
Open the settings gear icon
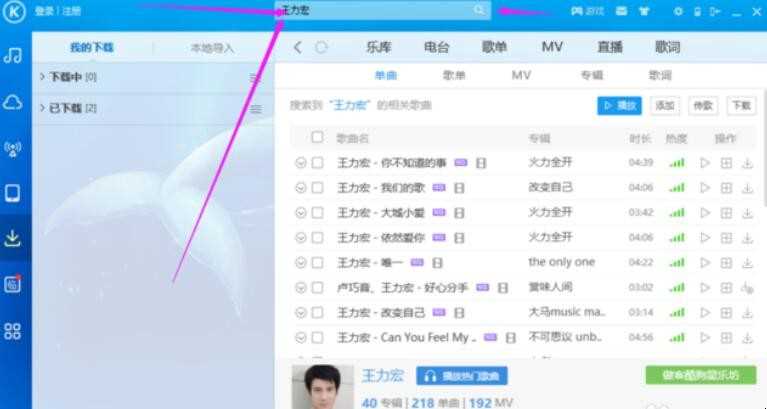click(678, 11)
